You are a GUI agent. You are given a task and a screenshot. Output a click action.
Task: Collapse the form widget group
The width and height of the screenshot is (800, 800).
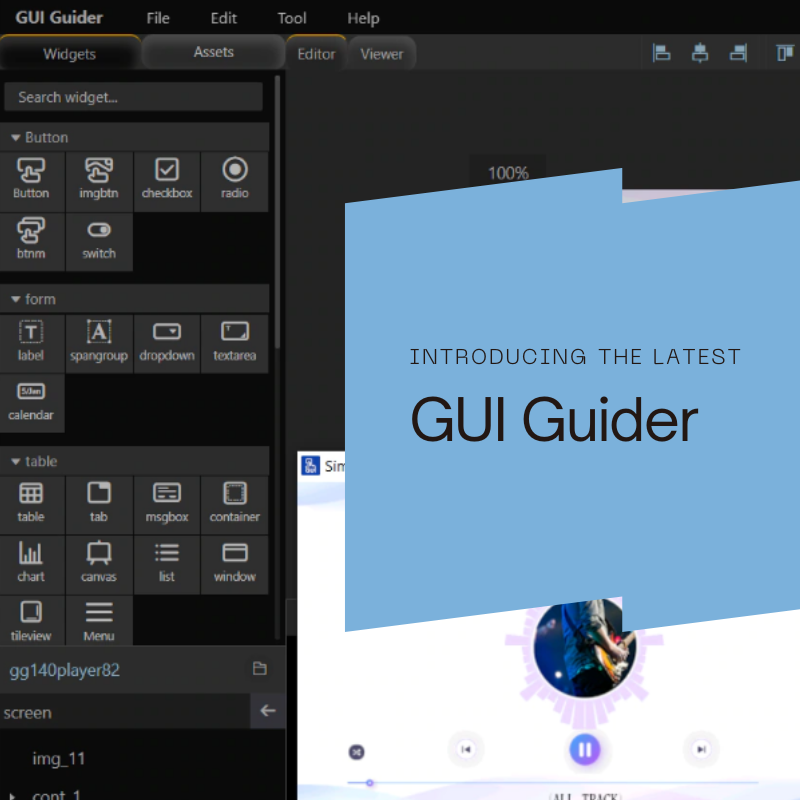(x=16, y=299)
